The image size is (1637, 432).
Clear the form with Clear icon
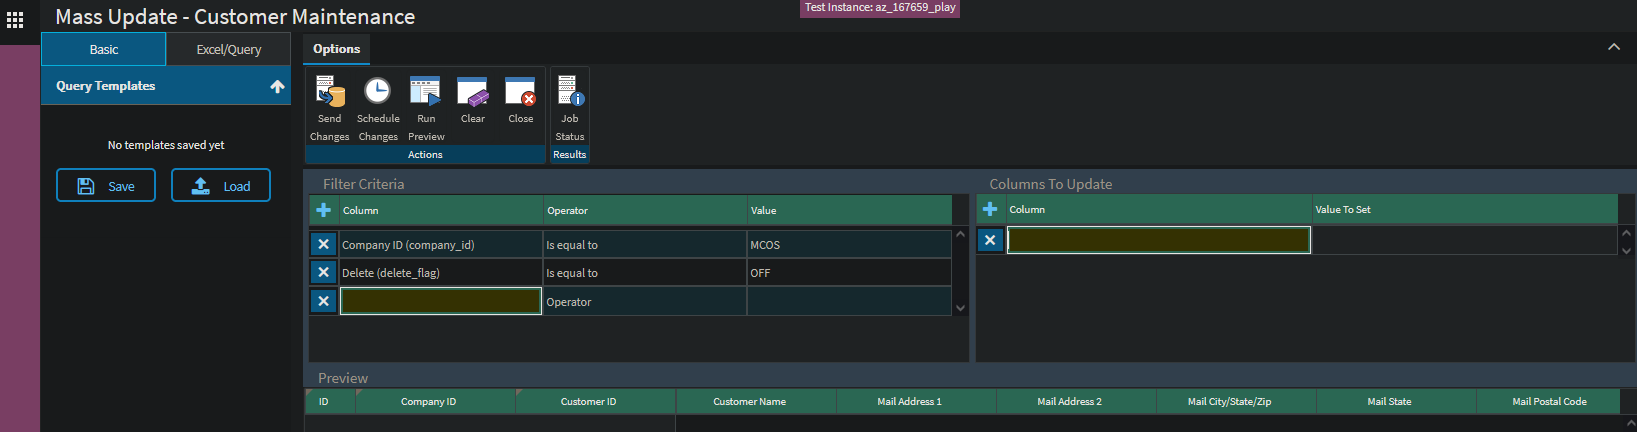[x=472, y=93]
